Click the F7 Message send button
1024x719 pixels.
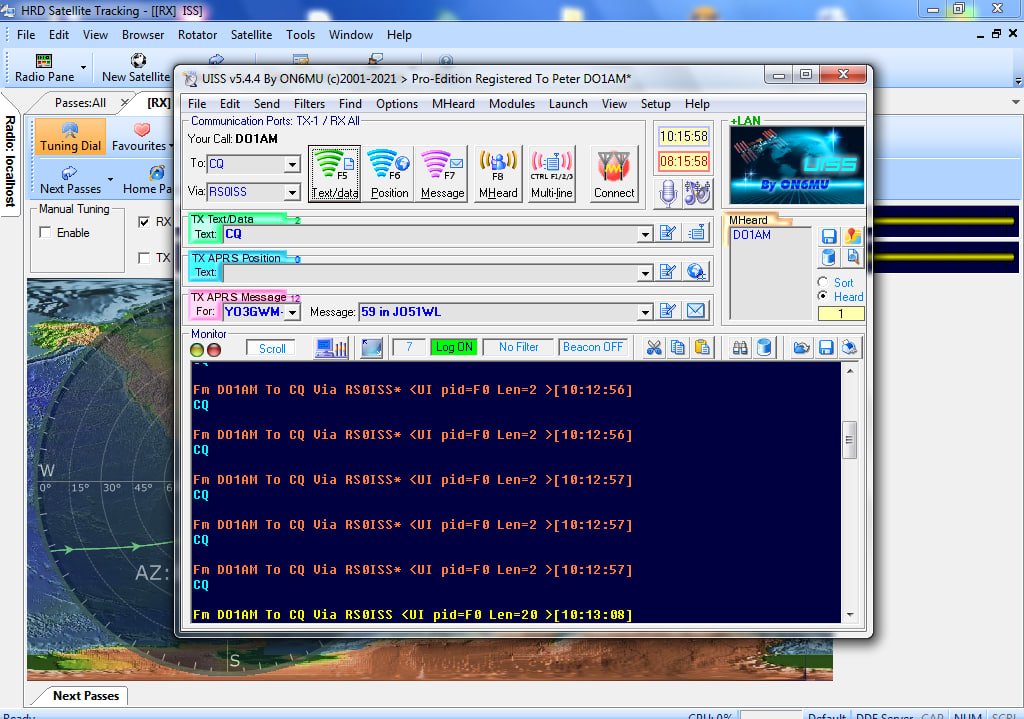(442, 174)
